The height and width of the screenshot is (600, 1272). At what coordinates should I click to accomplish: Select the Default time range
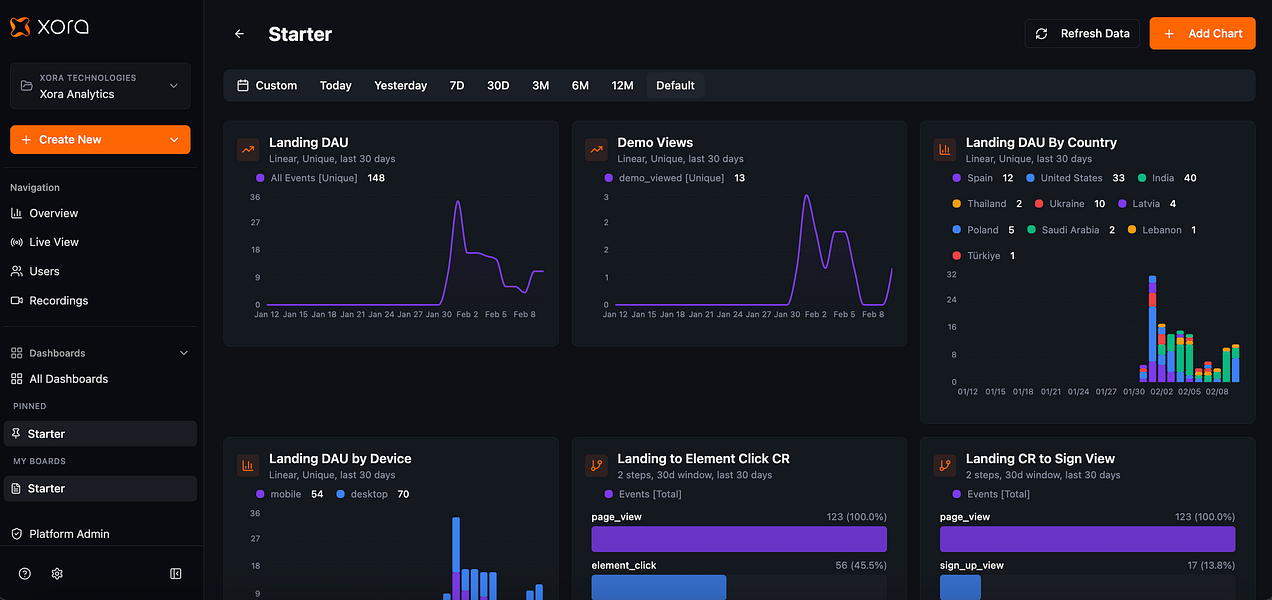coord(676,86)
